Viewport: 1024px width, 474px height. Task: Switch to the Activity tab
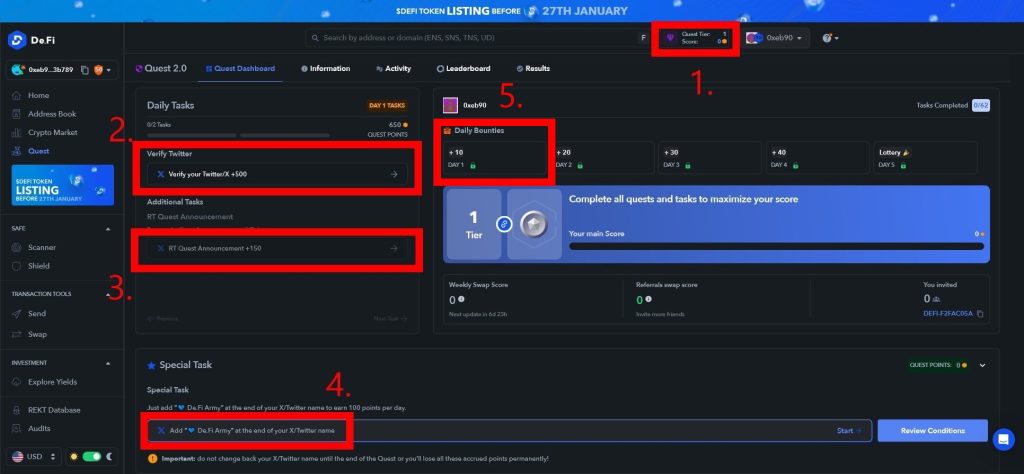[392, 69]
